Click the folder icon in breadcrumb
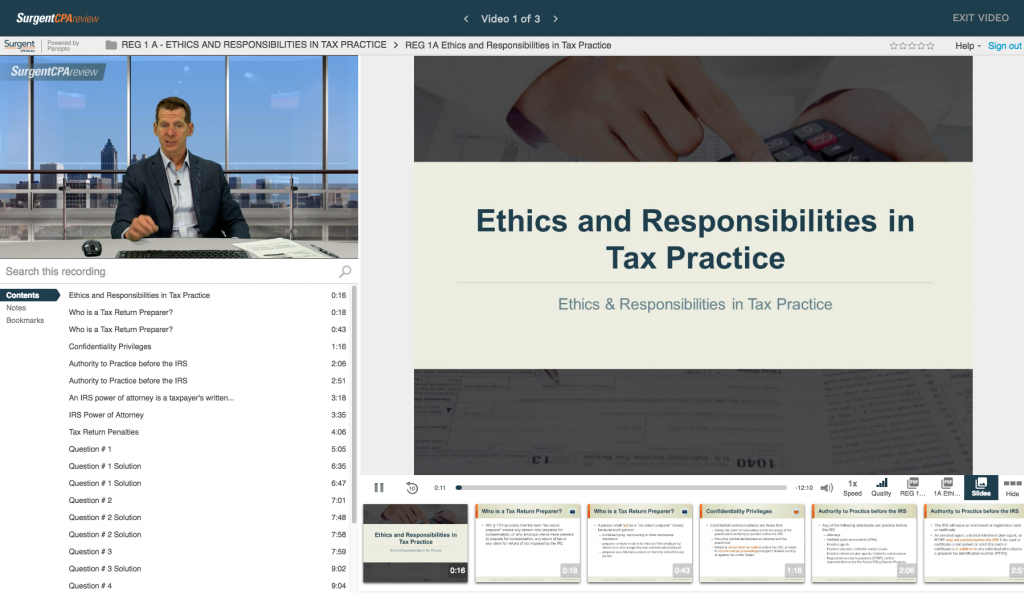The height and width of the screenshot is (593, 1024). click(x=111, y=45)
